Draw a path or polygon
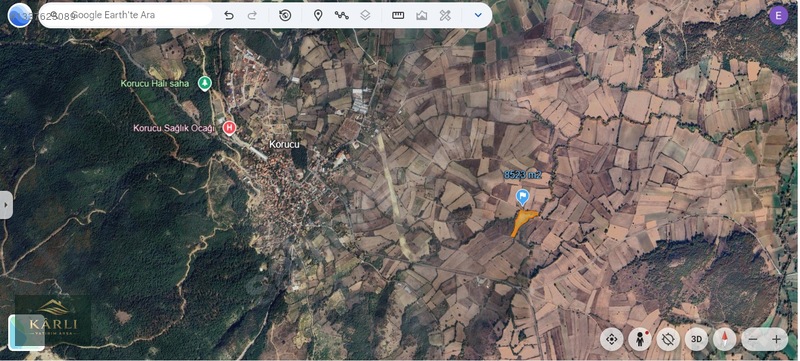The image size is (800, 361). tap(341, 15)
